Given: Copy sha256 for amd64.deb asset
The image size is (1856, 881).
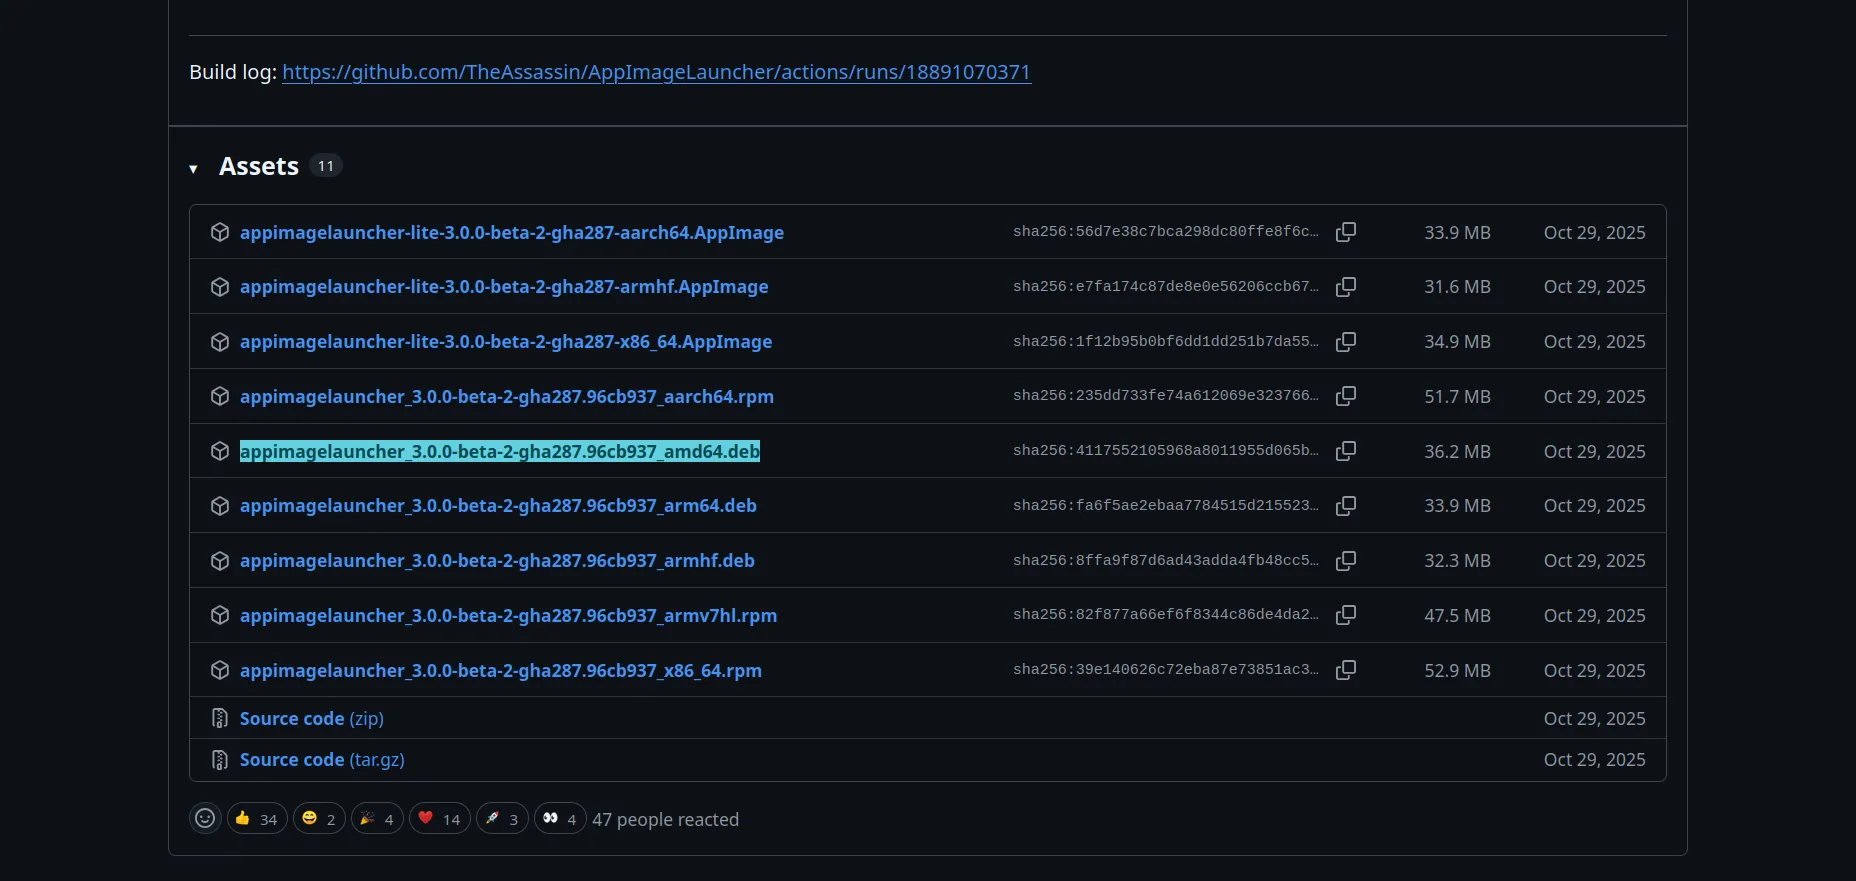Looking at the screenshot, I should coord(1346,451).
